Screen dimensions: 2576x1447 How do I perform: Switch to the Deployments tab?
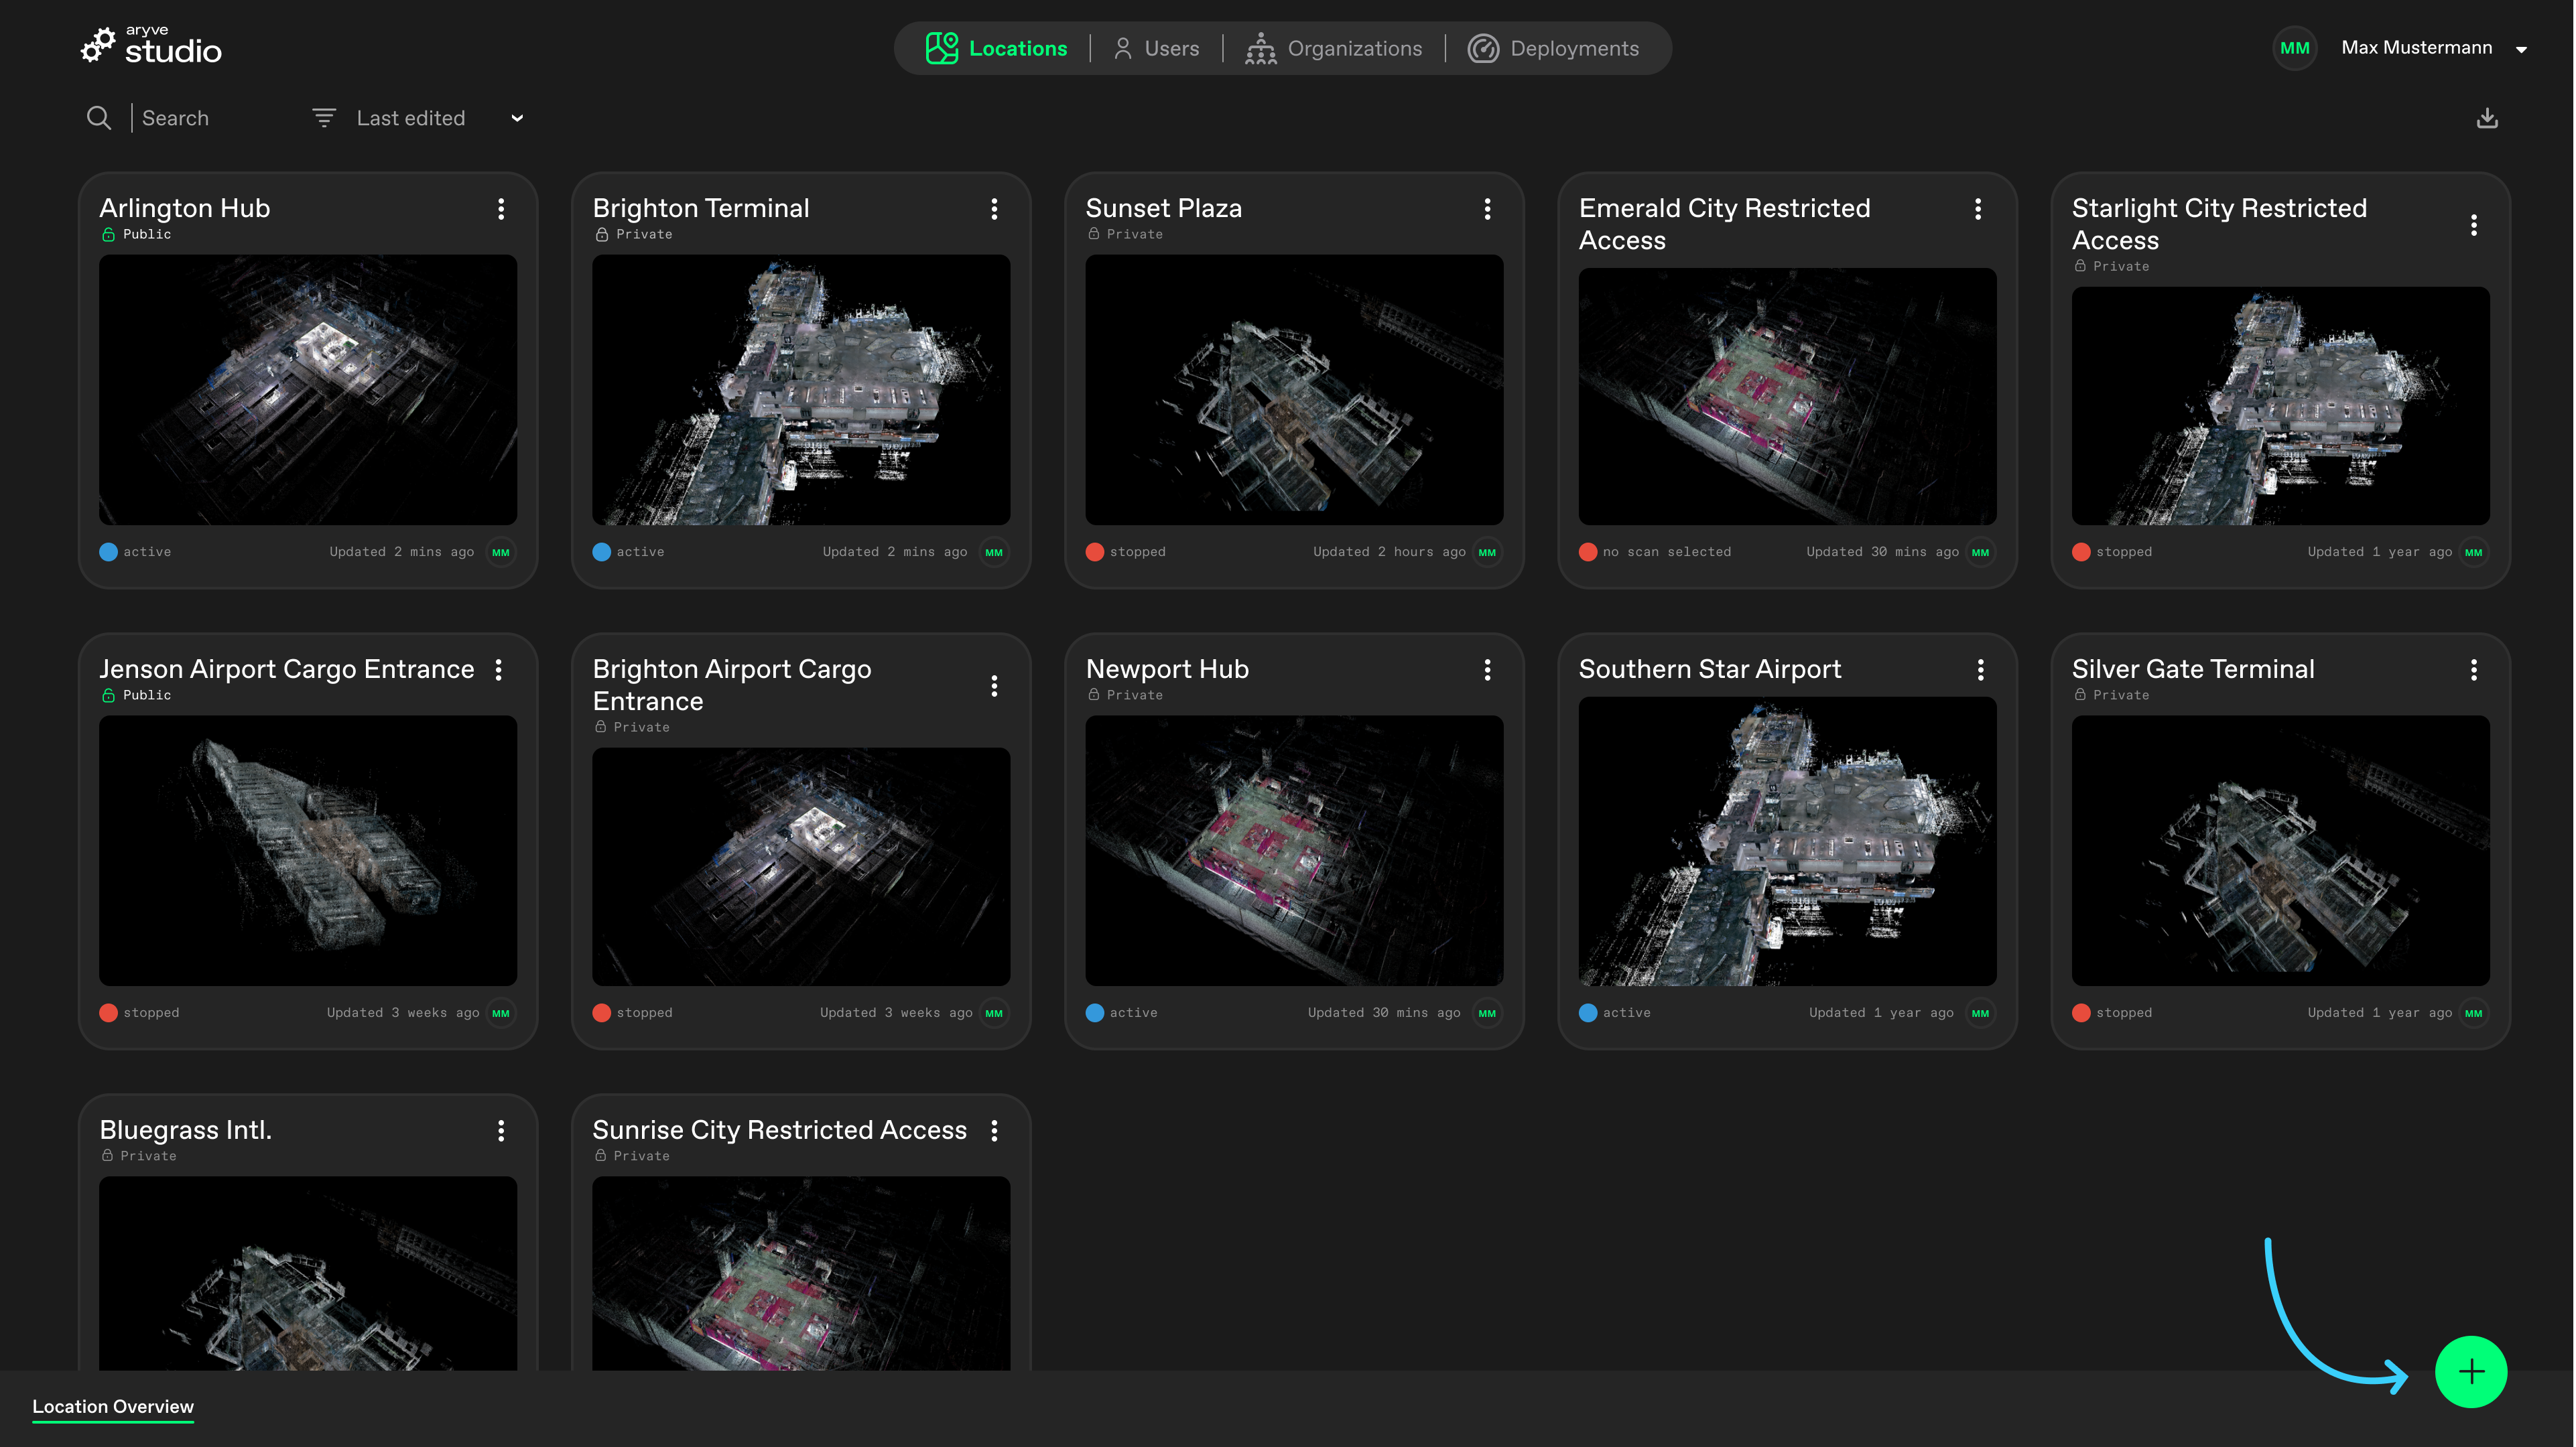click(1553, 48)
